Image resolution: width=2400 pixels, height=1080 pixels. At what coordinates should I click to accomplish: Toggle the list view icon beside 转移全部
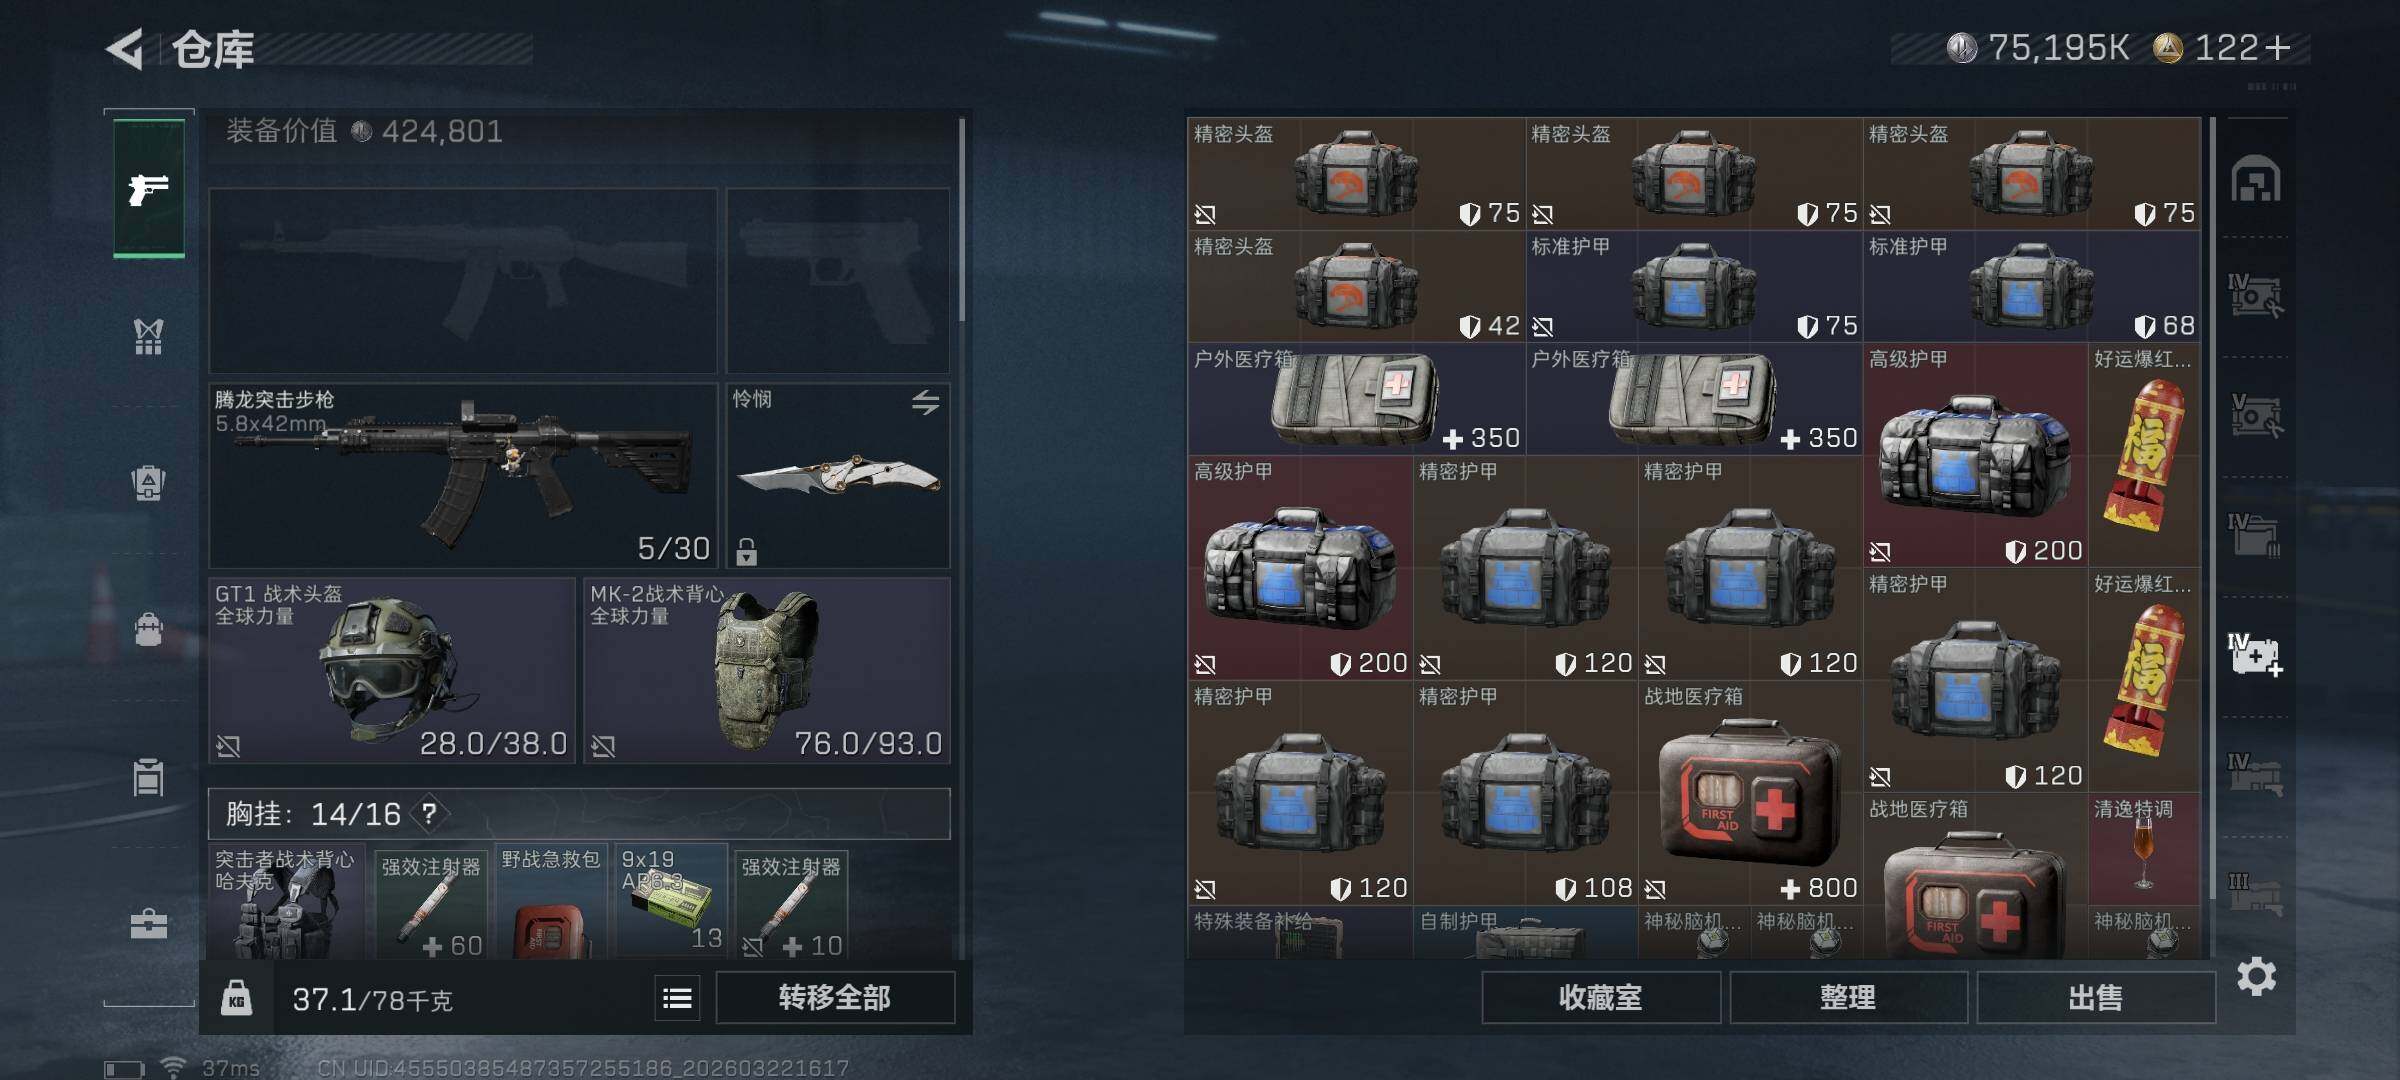point(677,998)
